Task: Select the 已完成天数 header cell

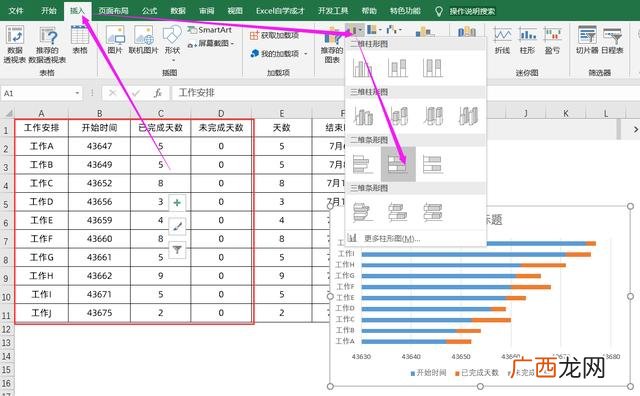Action: point(160,128)
